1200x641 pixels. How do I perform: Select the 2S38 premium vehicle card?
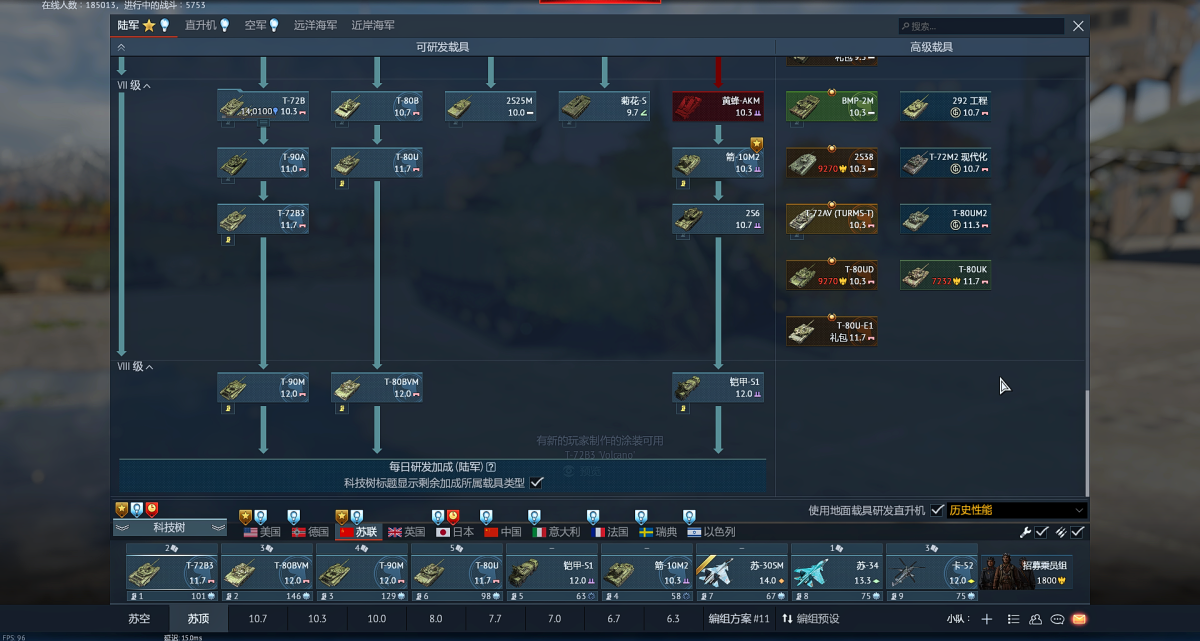tap(832, 163)
